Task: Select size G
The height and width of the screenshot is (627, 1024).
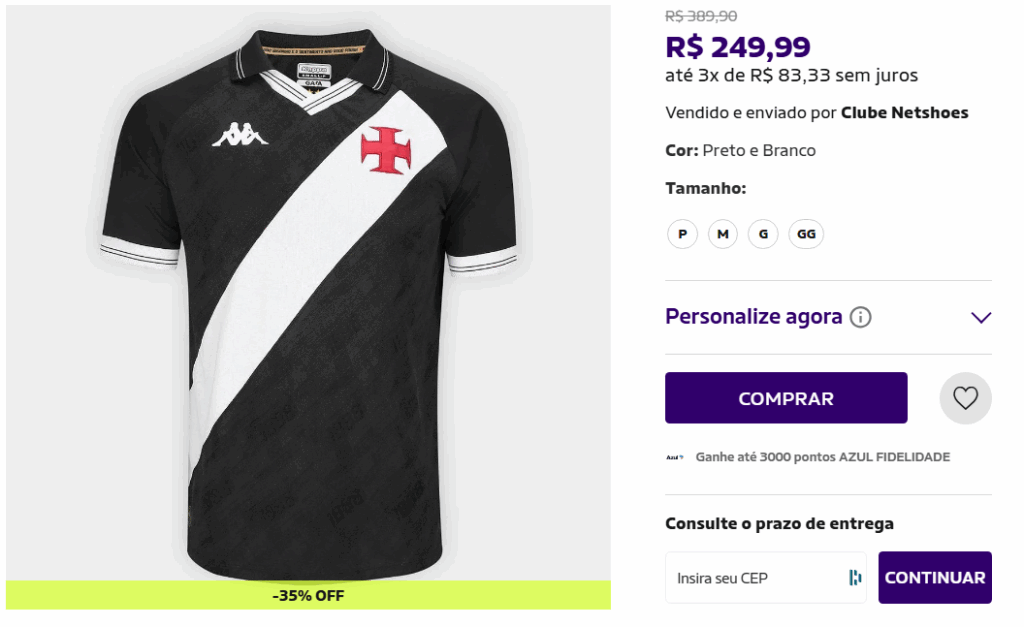Action: pyautogui.click(x=763, y=233)
